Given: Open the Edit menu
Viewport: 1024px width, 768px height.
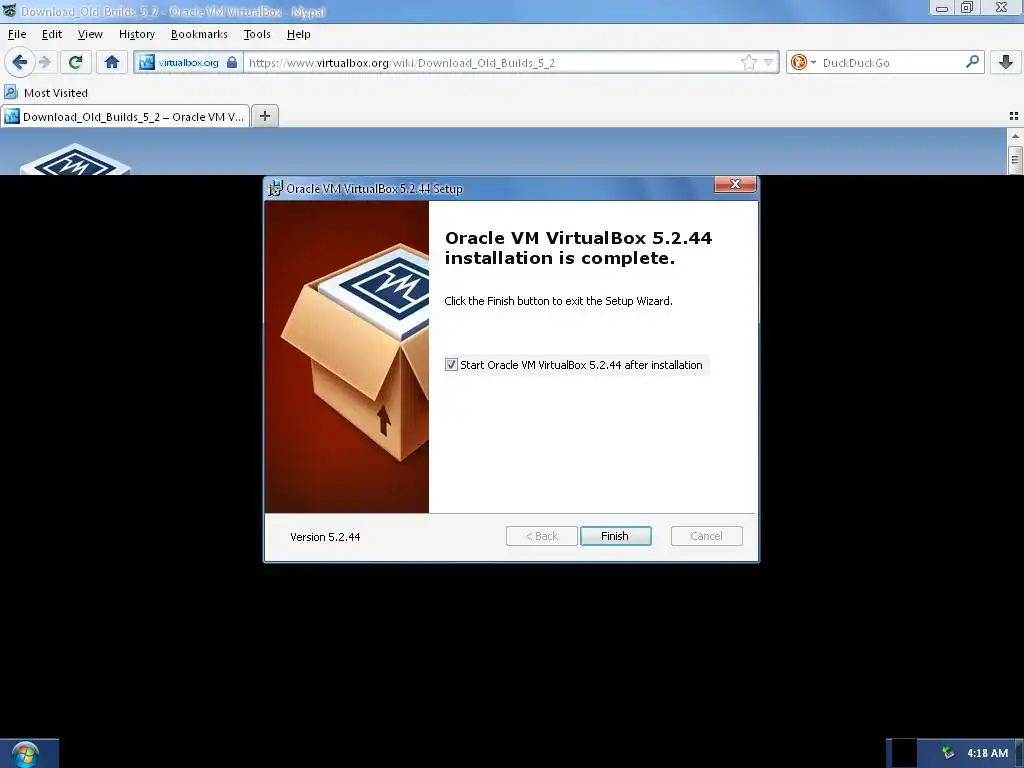Looking at the screenshot, I should click(52, 34).
